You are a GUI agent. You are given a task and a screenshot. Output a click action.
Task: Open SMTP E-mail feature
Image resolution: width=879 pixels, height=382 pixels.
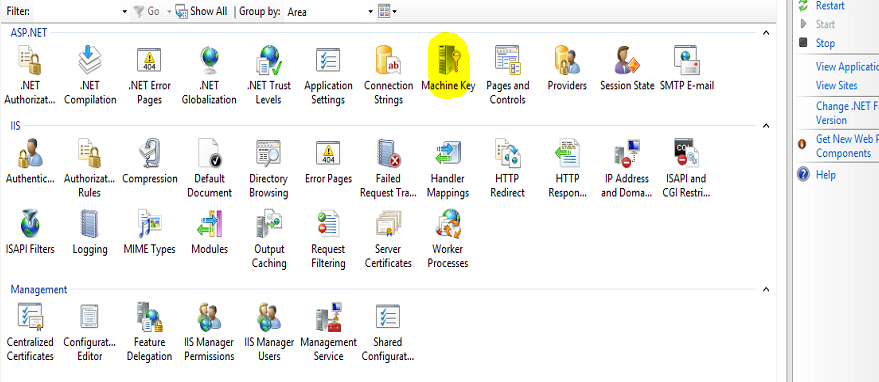point(687,69)
